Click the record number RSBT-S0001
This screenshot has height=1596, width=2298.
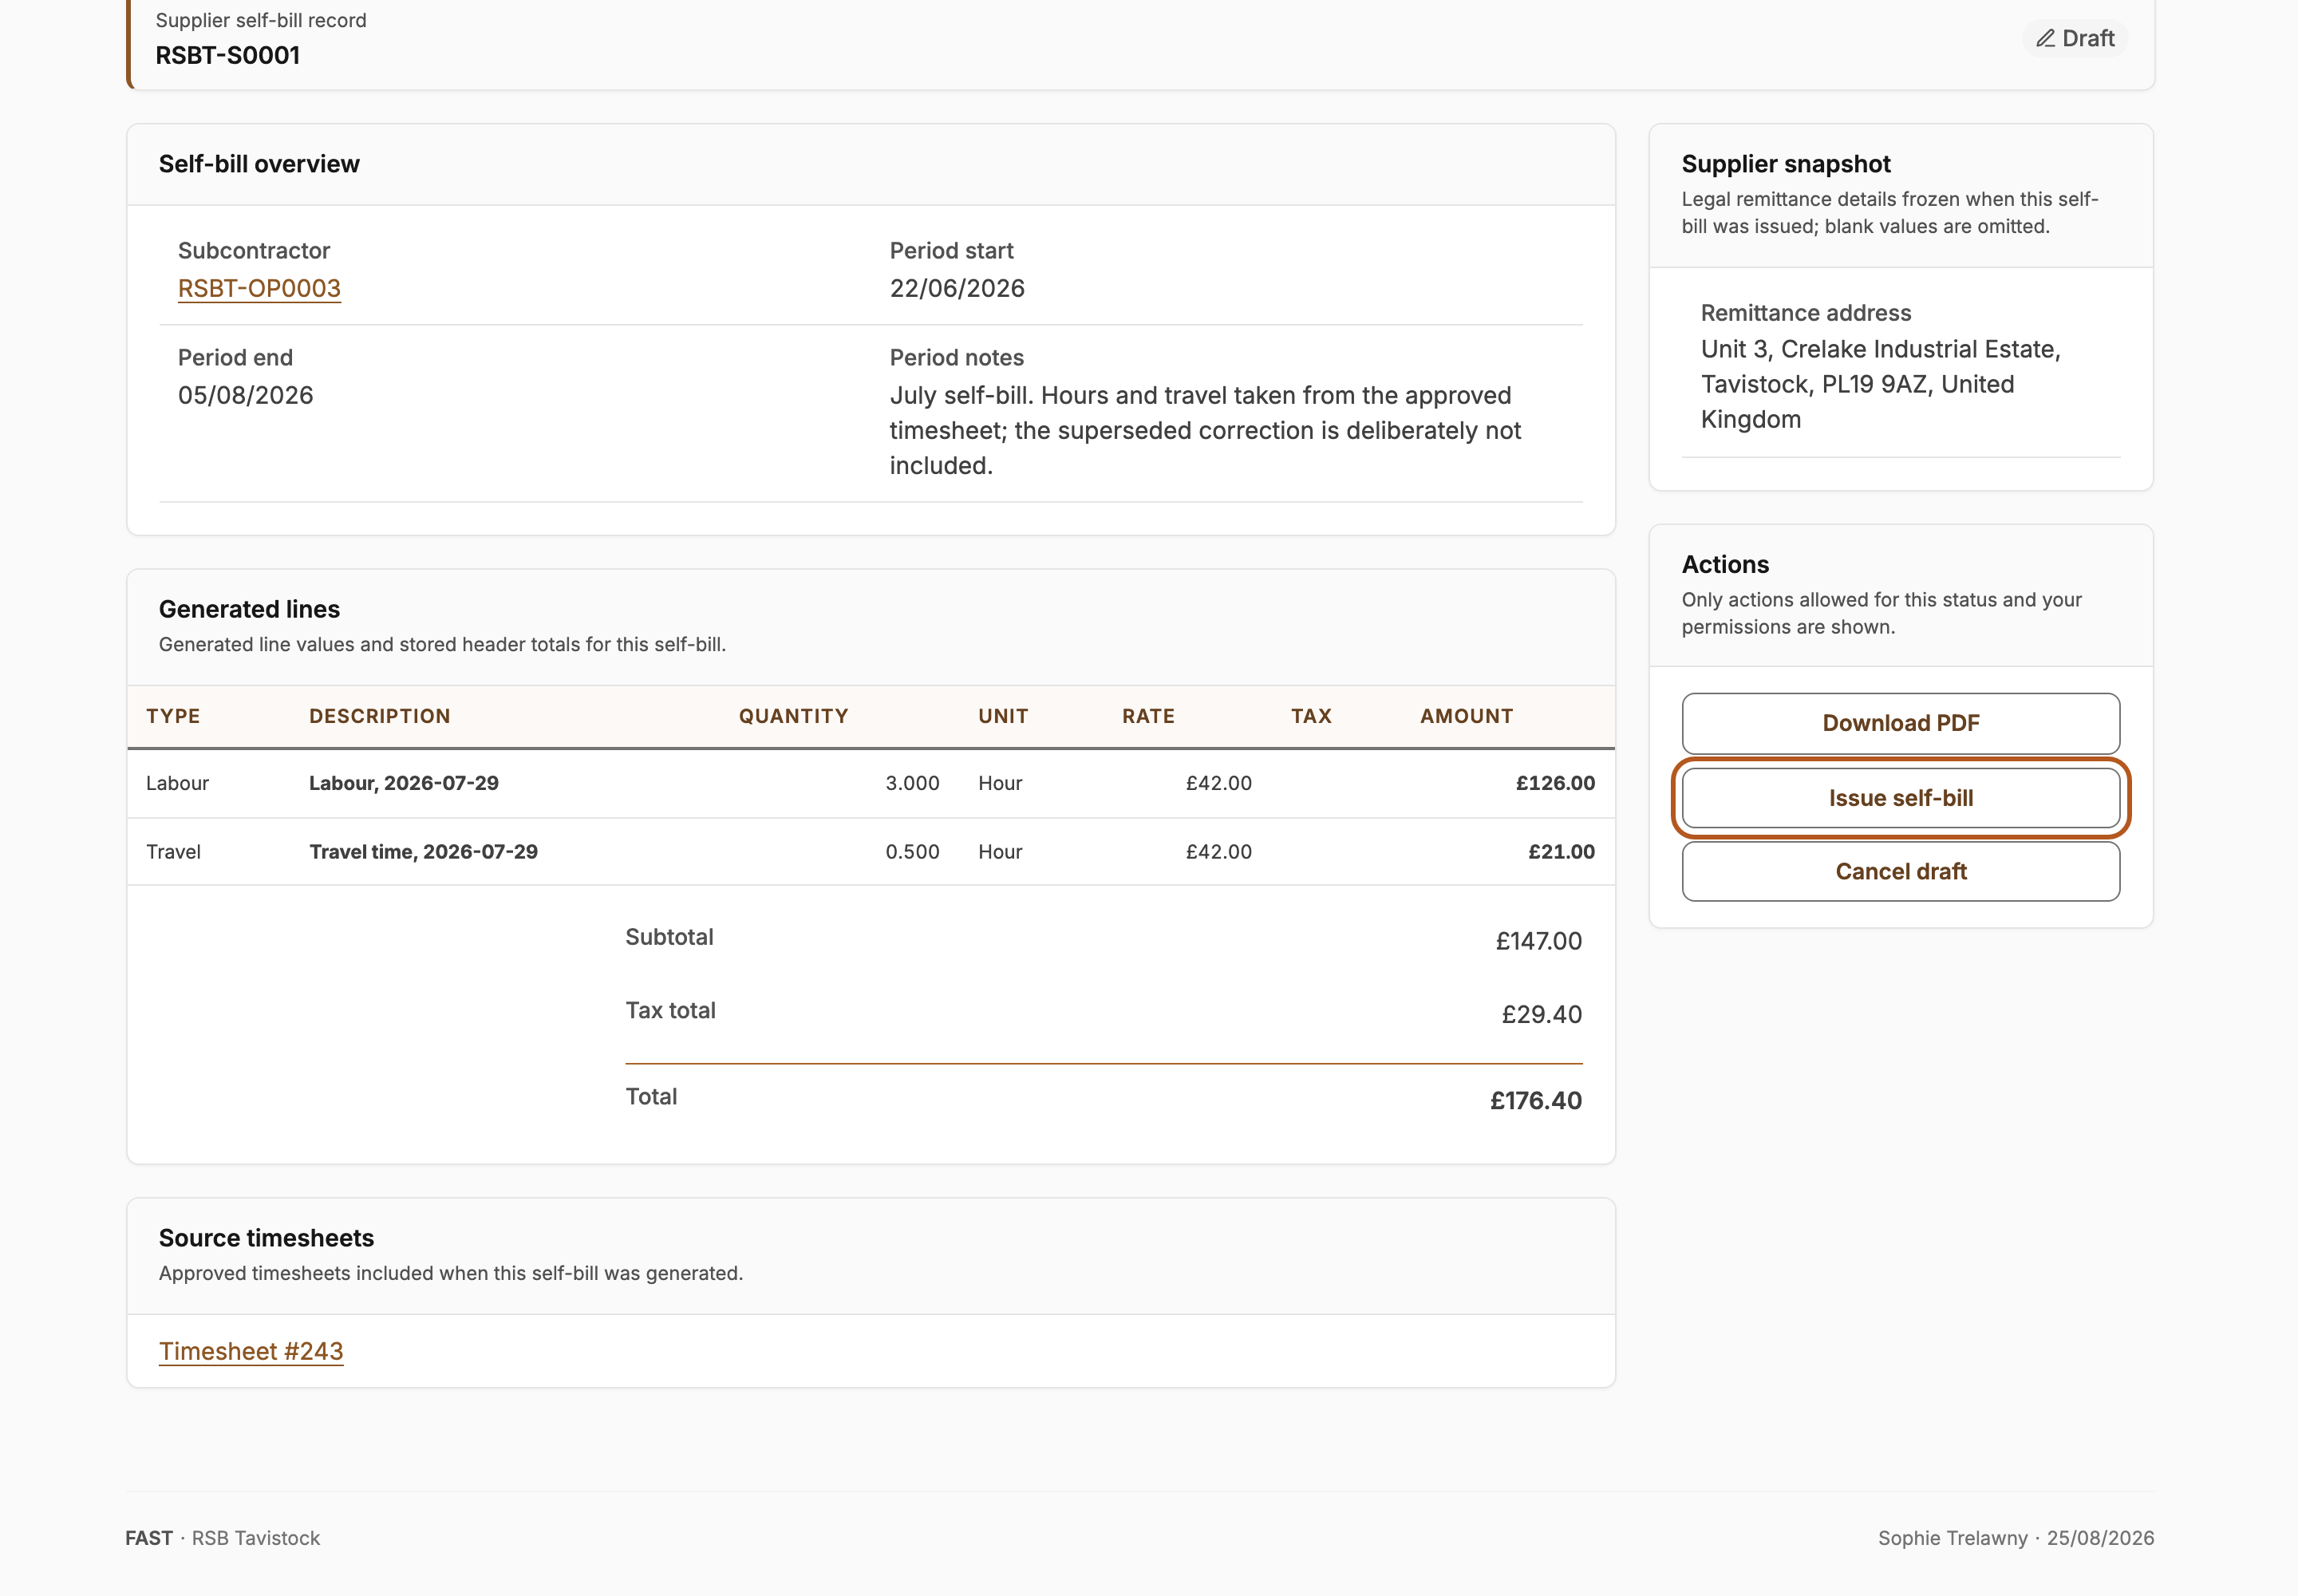click(x=228, y=55)
